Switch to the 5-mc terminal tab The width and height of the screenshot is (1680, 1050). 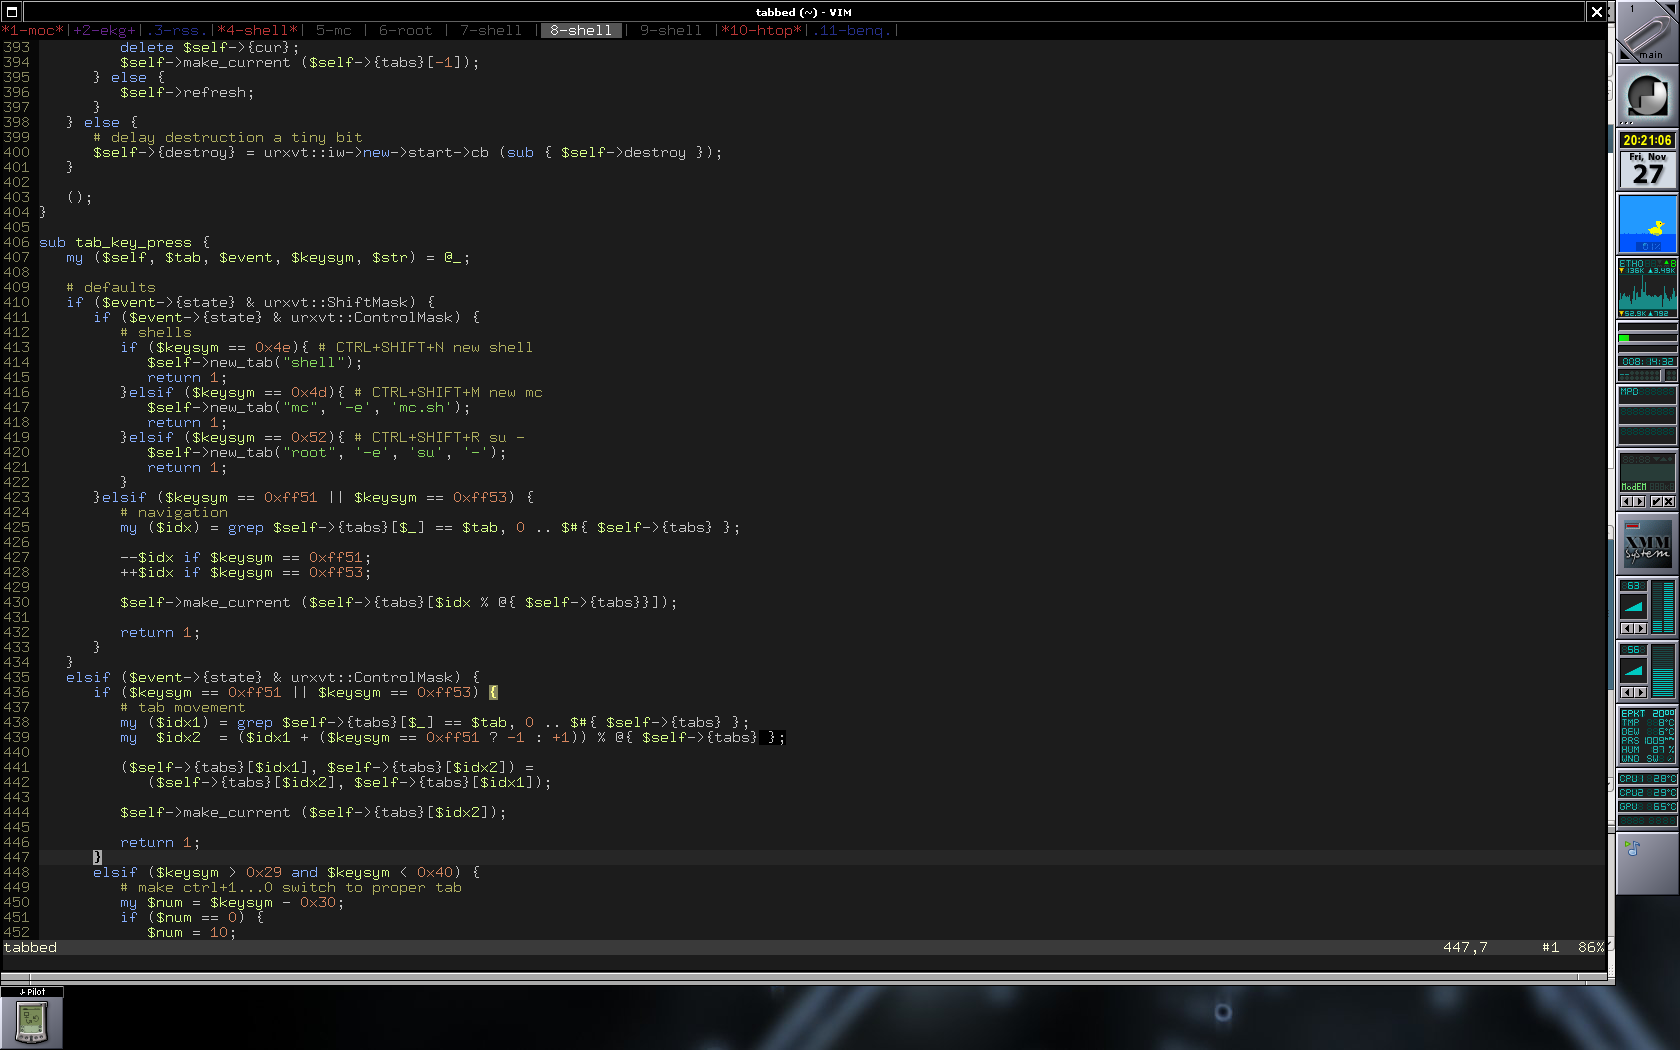tap(333, 31)
